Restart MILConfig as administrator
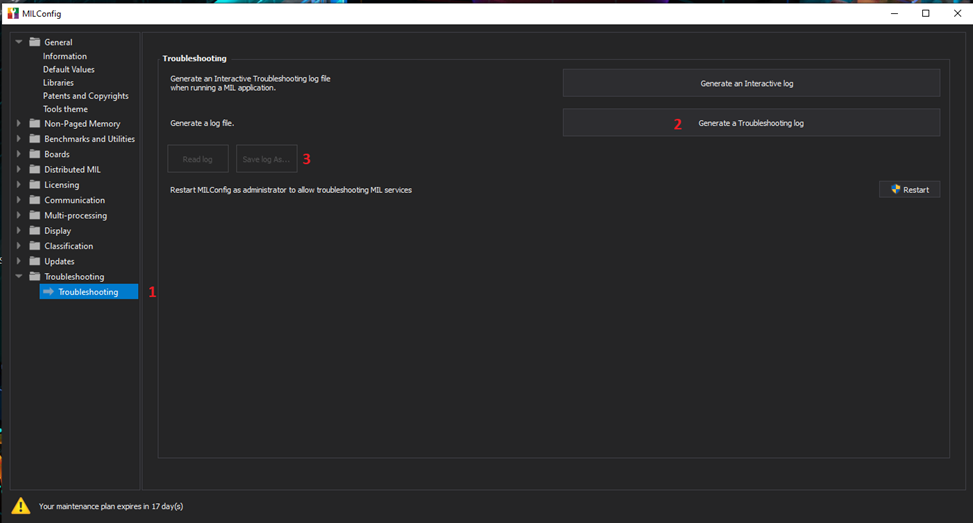Screen dimensions: 973x523 (909, 189)
